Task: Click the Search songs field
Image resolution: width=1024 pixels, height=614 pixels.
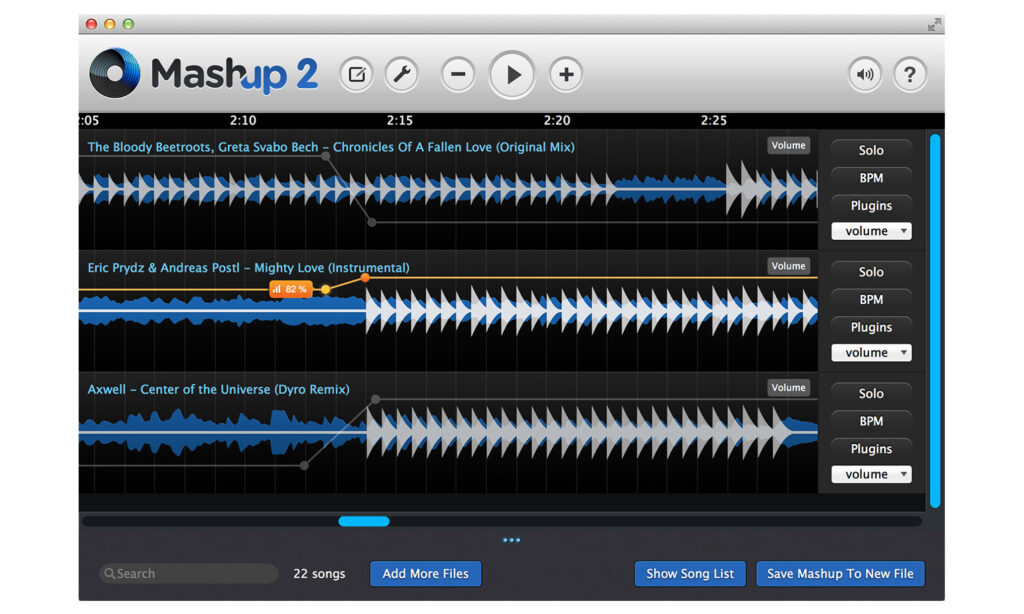Action: coord(188,574)
